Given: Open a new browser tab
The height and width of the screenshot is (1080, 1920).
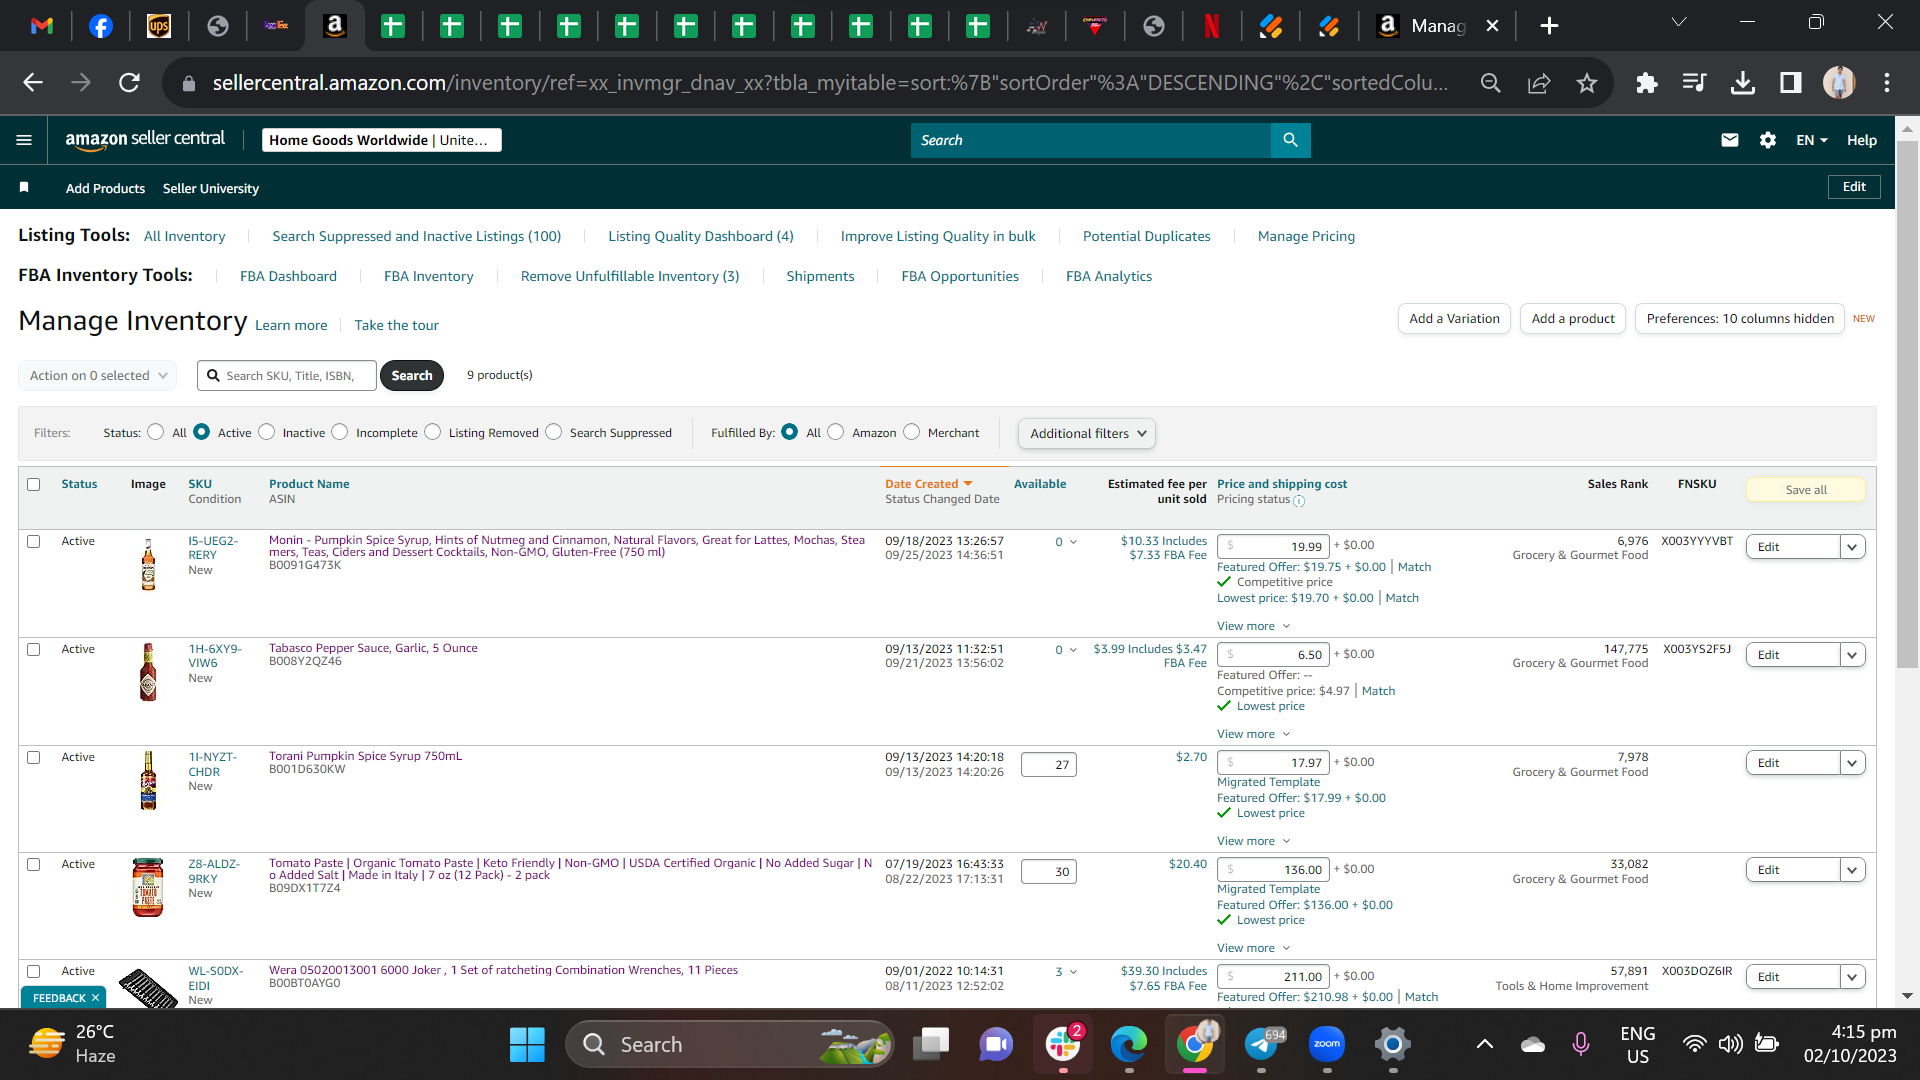Looking at the screenshot, I should tap(1549, 26).
